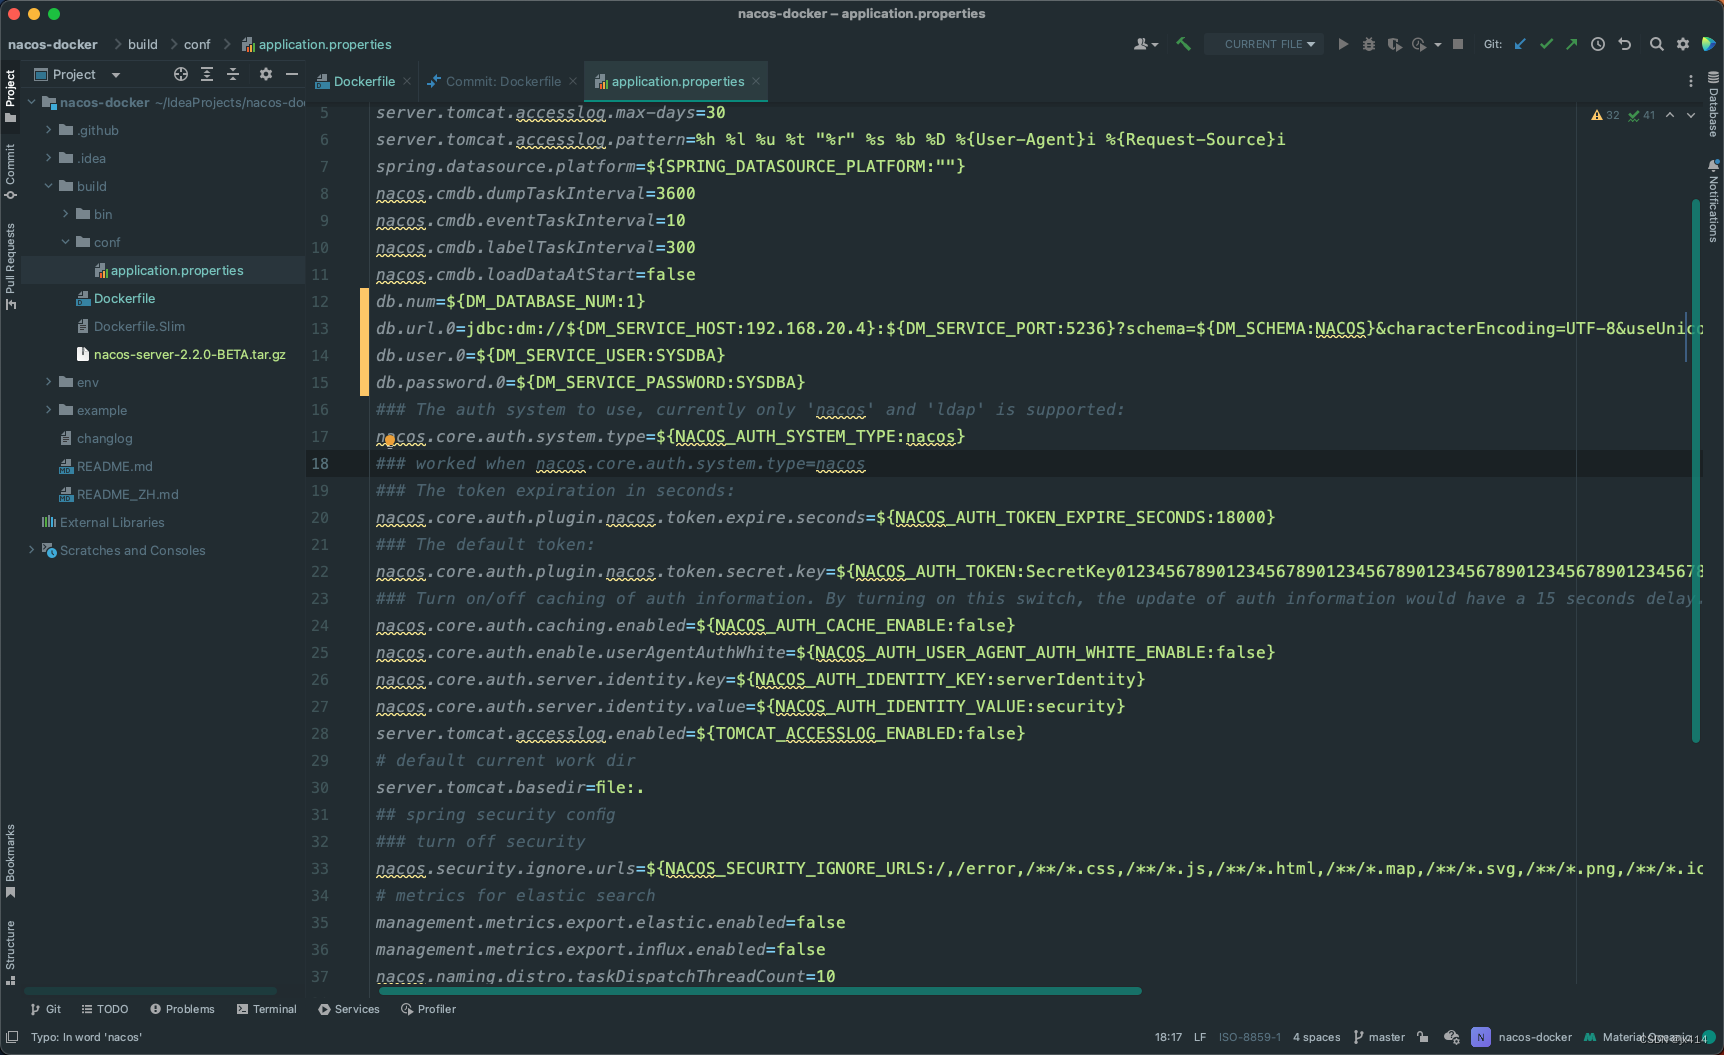Expand Scratches and Consoles node
Screen dimensions: 1724x1055
[x=31, y=550]
